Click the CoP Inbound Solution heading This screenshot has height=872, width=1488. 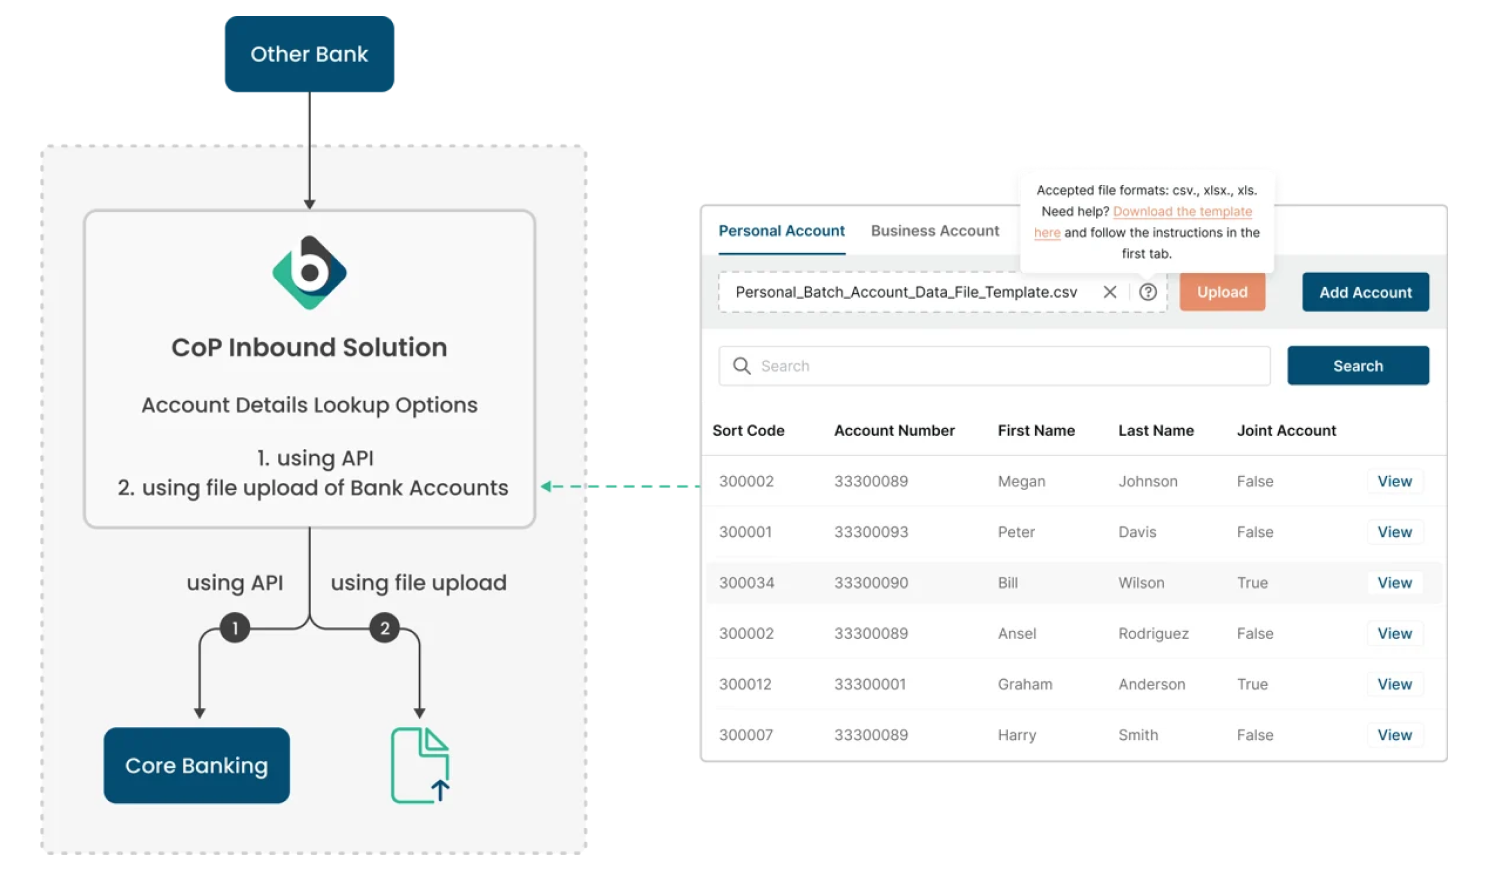click(309, 347)
